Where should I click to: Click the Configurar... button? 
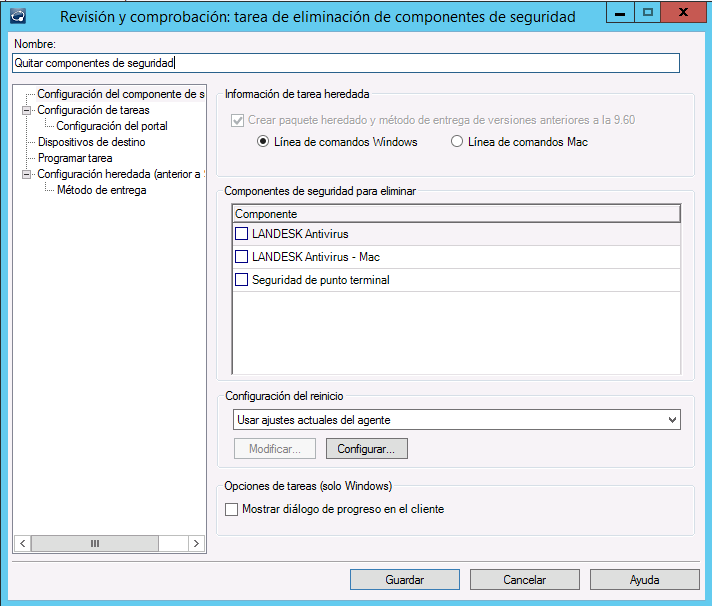coord(366,449)
